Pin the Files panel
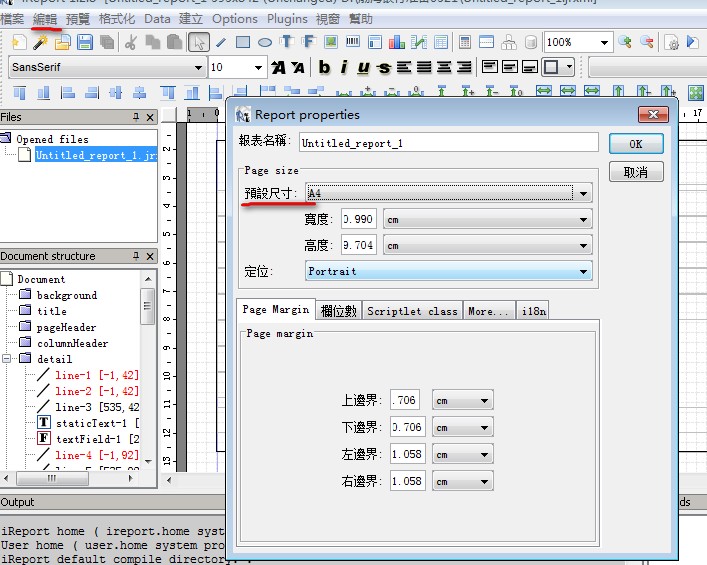This screenshot has height=565, width=707. point(136,117)
